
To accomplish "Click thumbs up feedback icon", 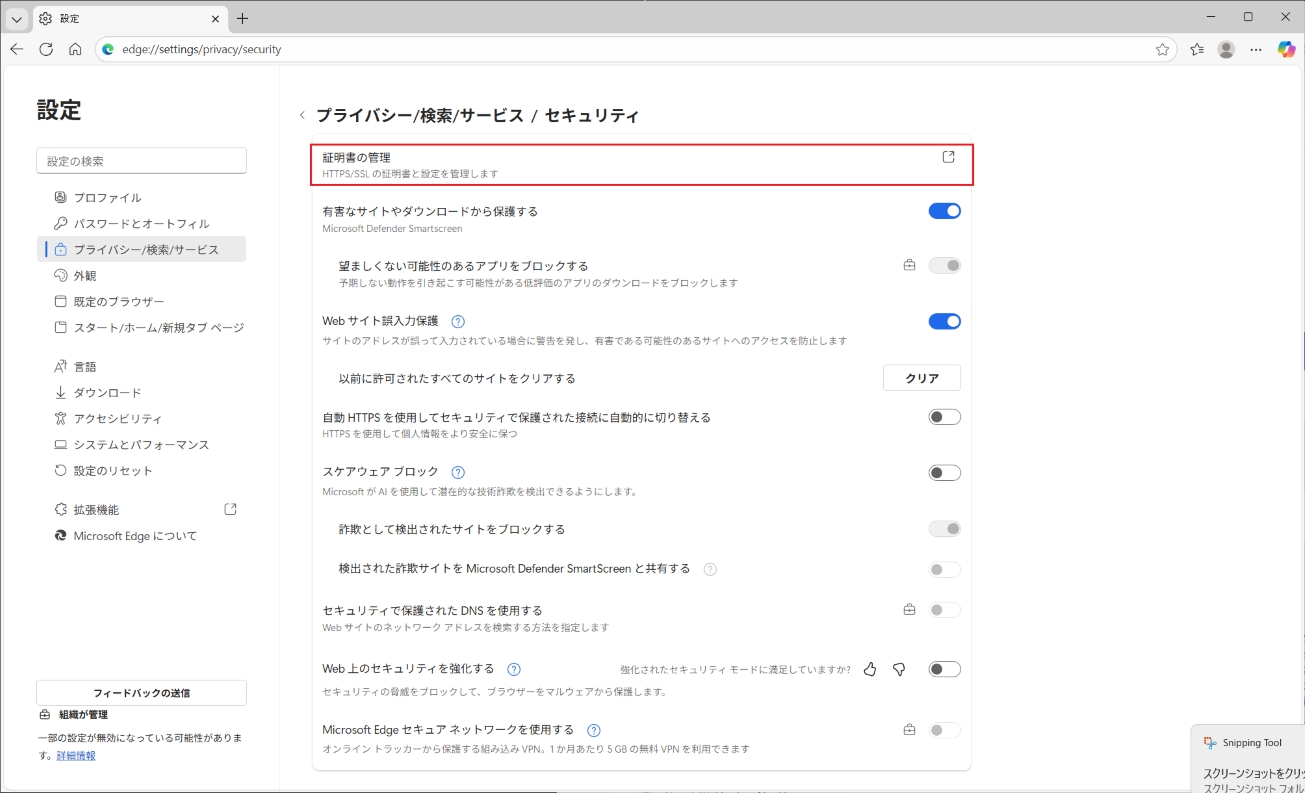I will click(x=870, y=669).
